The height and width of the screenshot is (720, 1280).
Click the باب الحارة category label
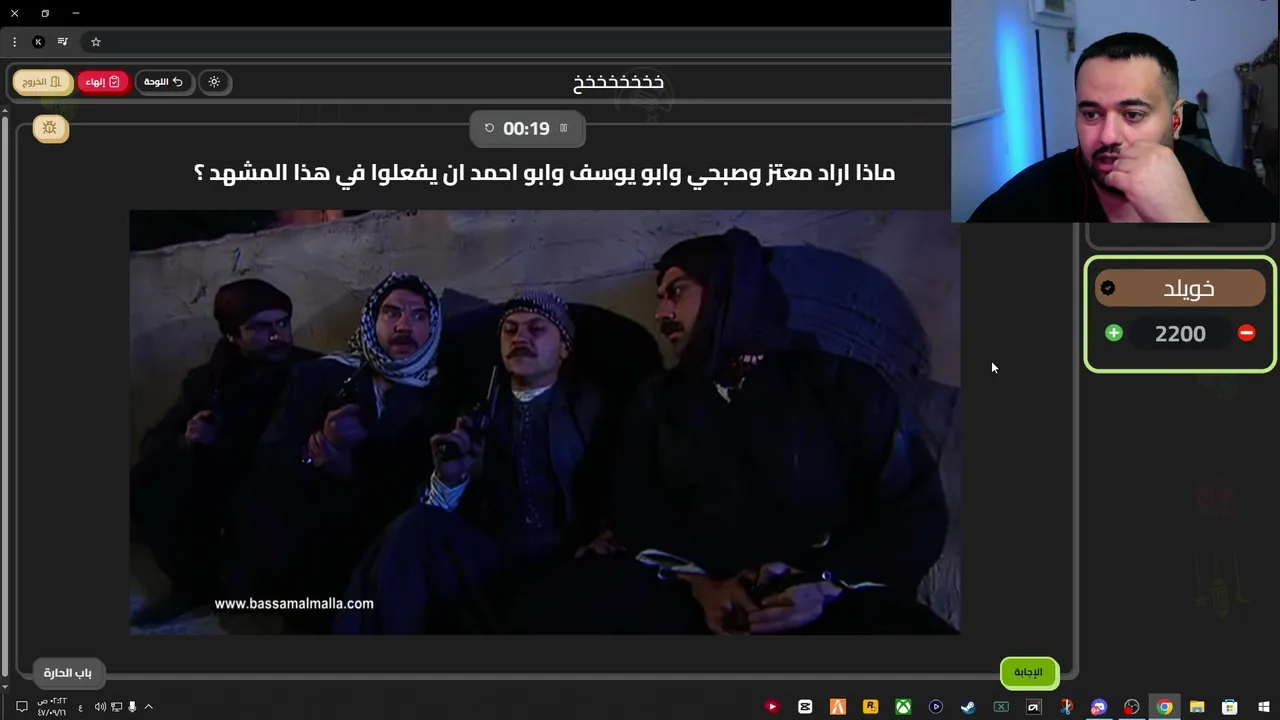(x=67, y=673)
